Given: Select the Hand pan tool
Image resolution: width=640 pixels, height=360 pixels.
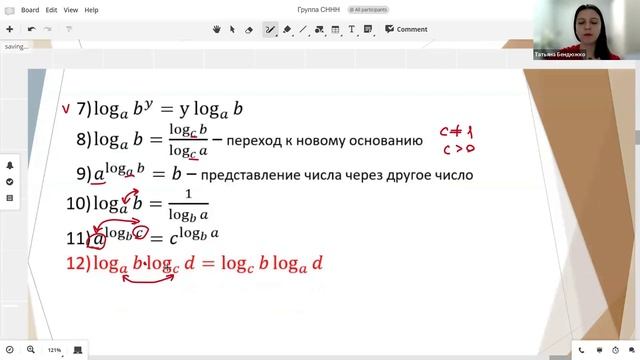Looking at the screenshot, I should [217, 29].
